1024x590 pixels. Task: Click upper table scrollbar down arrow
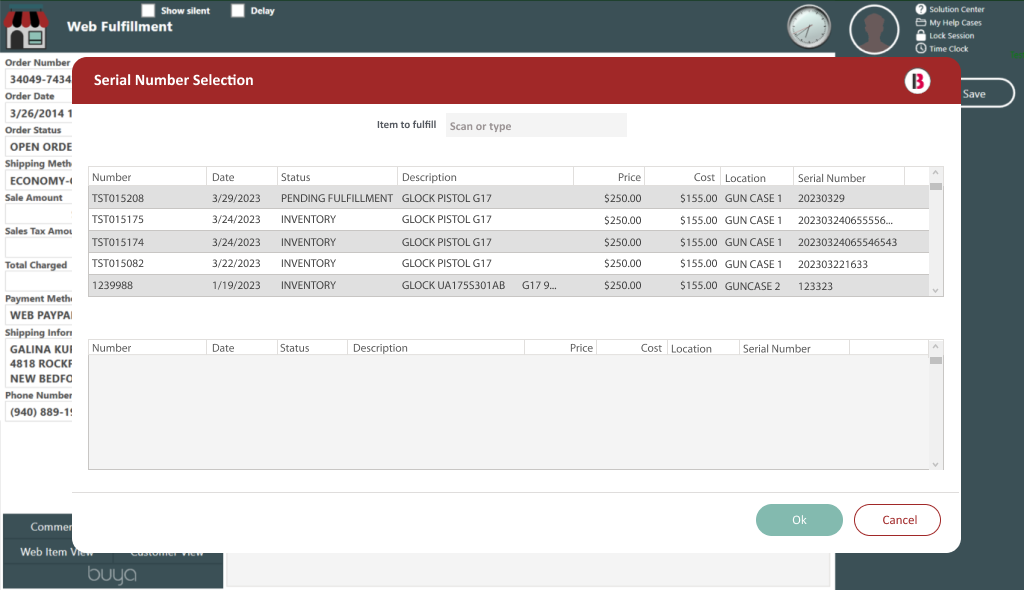935,291
